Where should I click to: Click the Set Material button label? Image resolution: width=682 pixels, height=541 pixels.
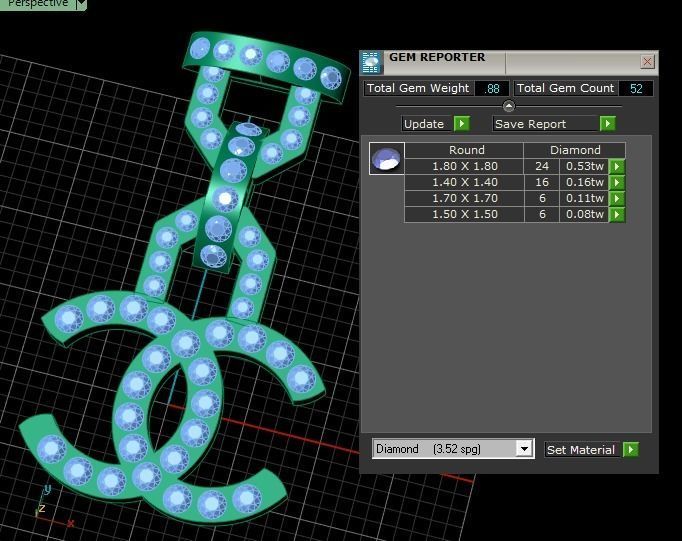(x=581, y=450)
